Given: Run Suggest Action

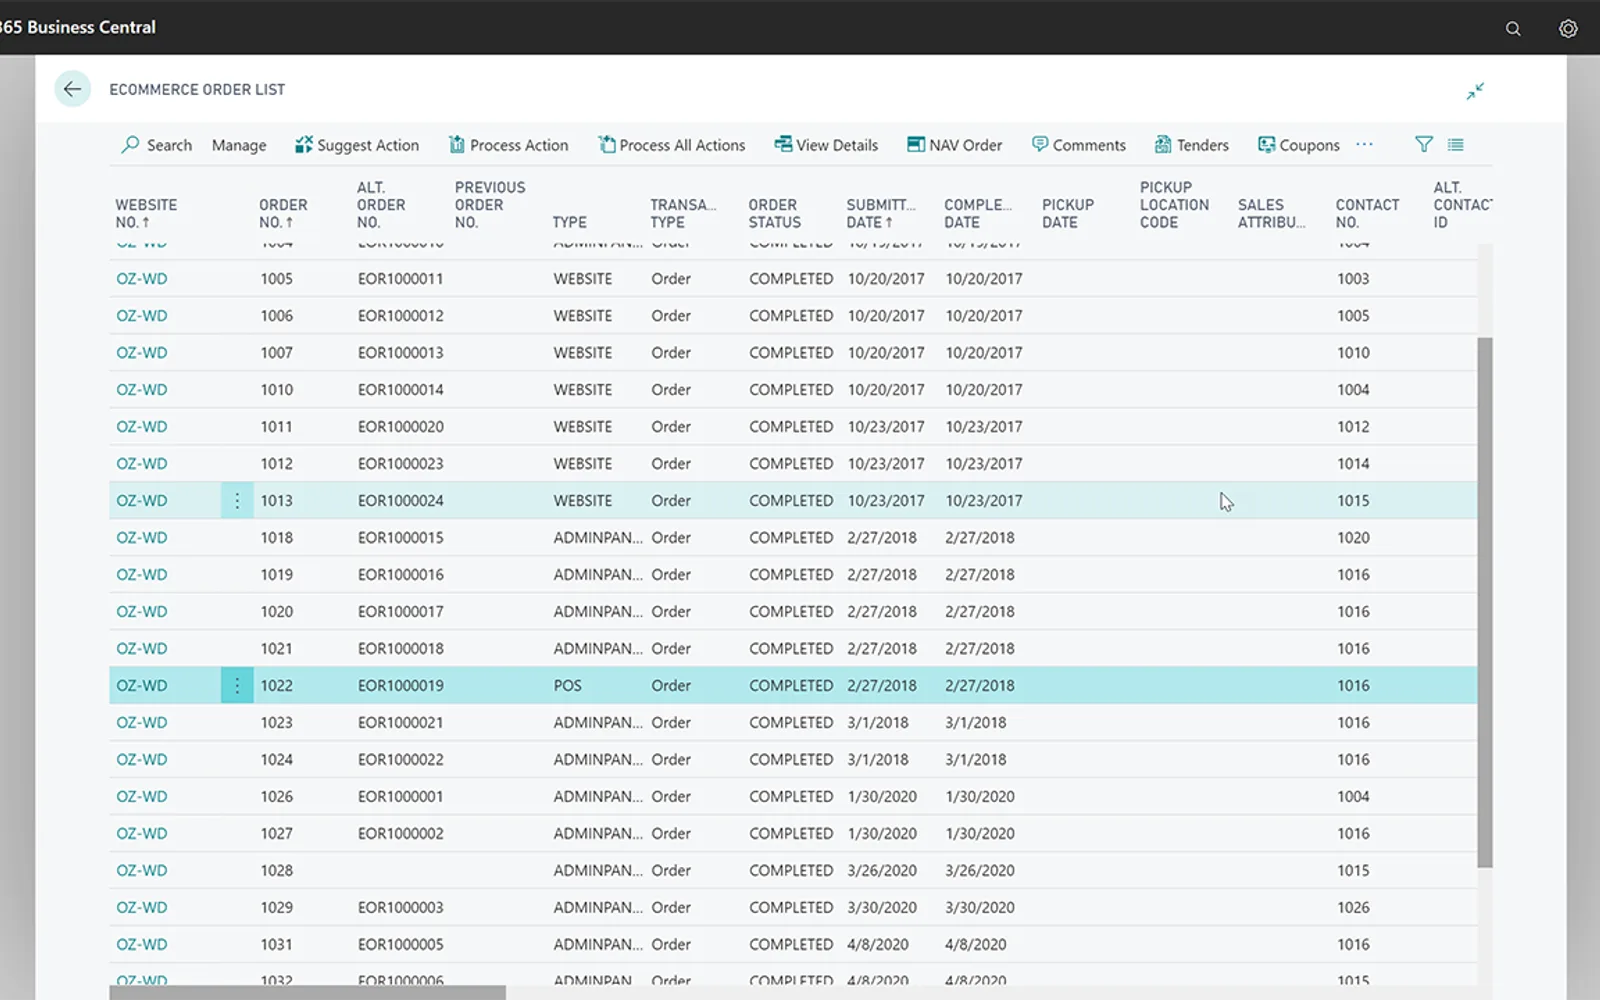Looking at the screenshot, I should point(357,145).
